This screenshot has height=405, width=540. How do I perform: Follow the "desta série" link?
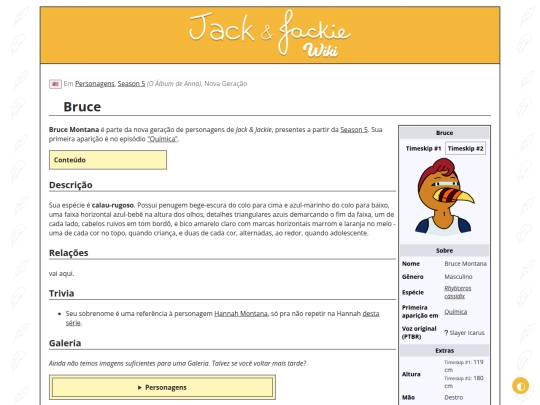(222, 318)
